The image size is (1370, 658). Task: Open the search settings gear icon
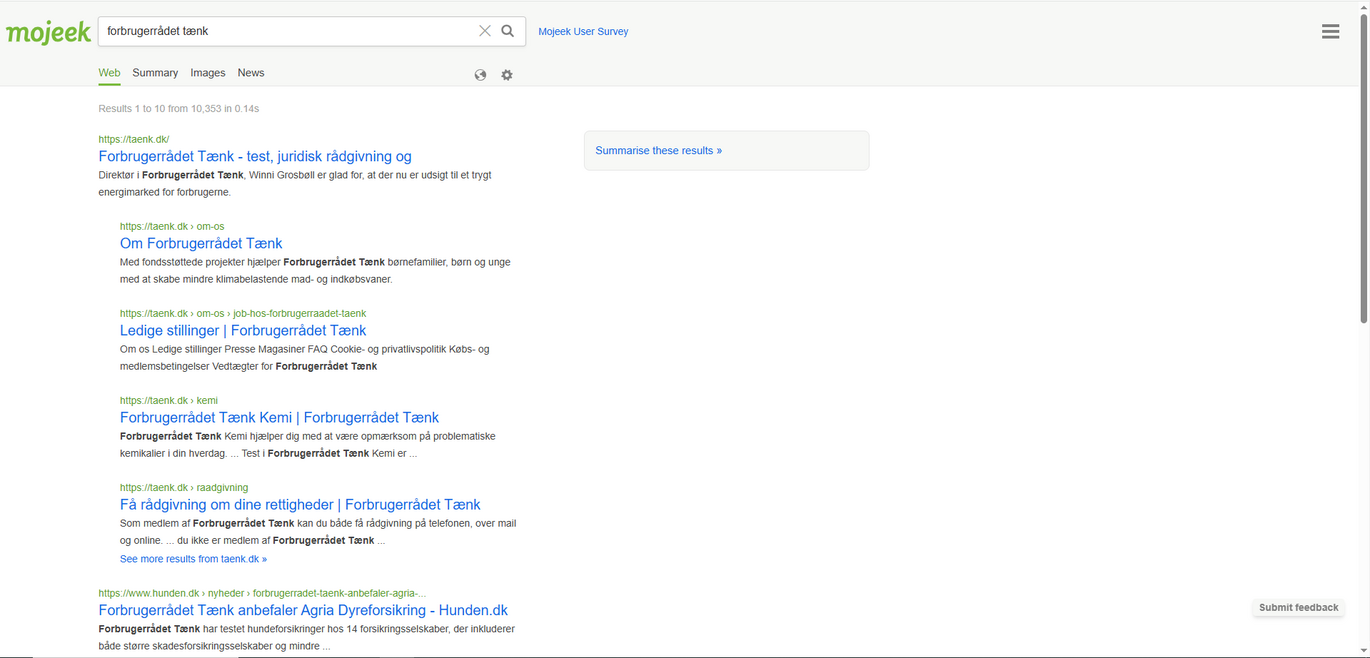tap(507, 75)
